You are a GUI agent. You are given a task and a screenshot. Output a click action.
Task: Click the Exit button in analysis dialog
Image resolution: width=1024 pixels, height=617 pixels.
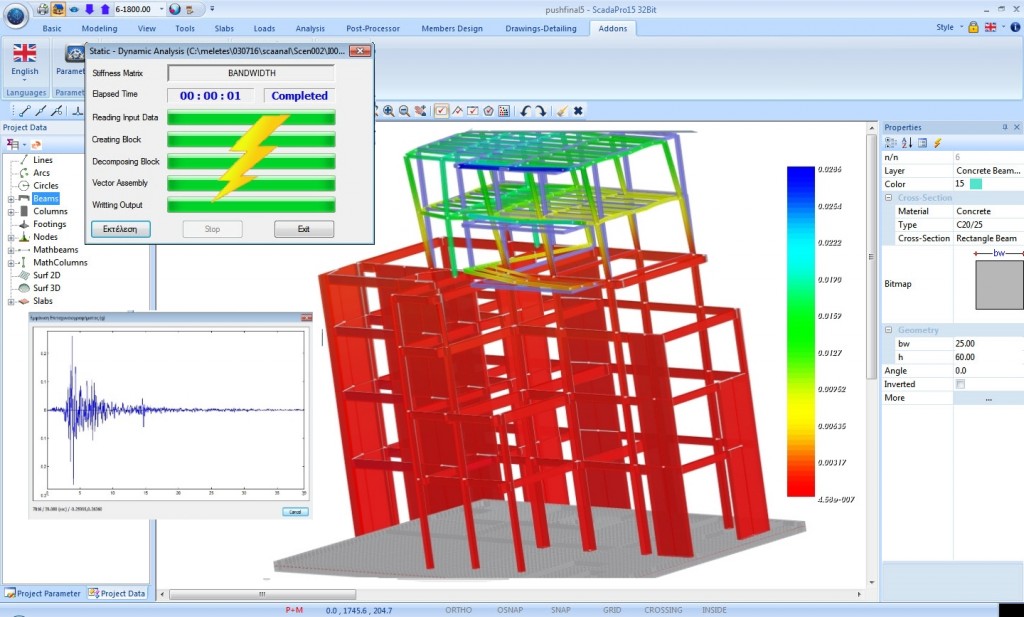pyautogui.click(x=303, y=228)
